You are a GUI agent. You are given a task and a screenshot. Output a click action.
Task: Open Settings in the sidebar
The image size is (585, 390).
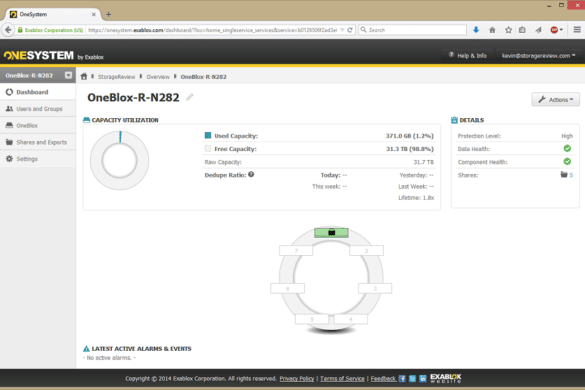coord(38,159)
